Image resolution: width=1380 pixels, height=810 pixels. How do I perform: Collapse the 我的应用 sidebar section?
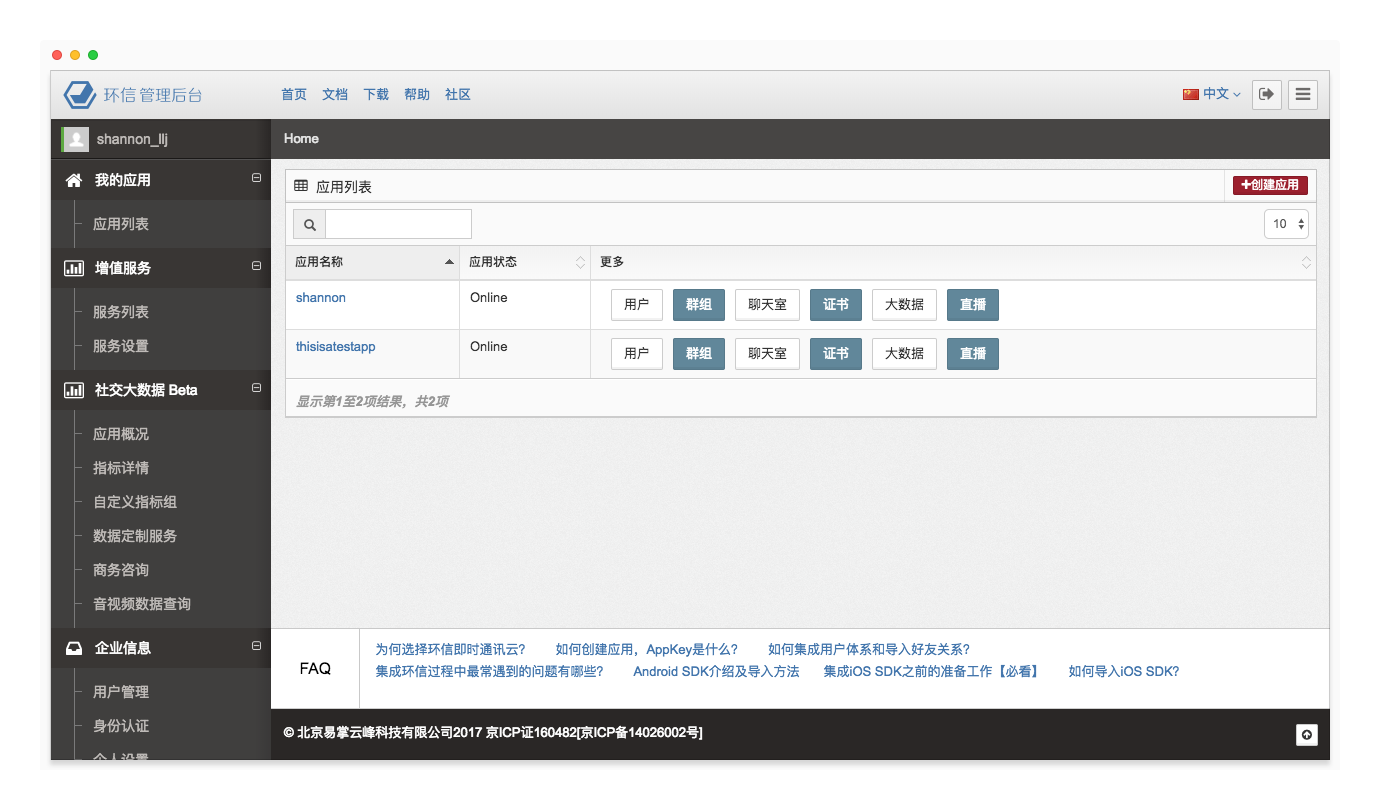(x=256, y=178)
